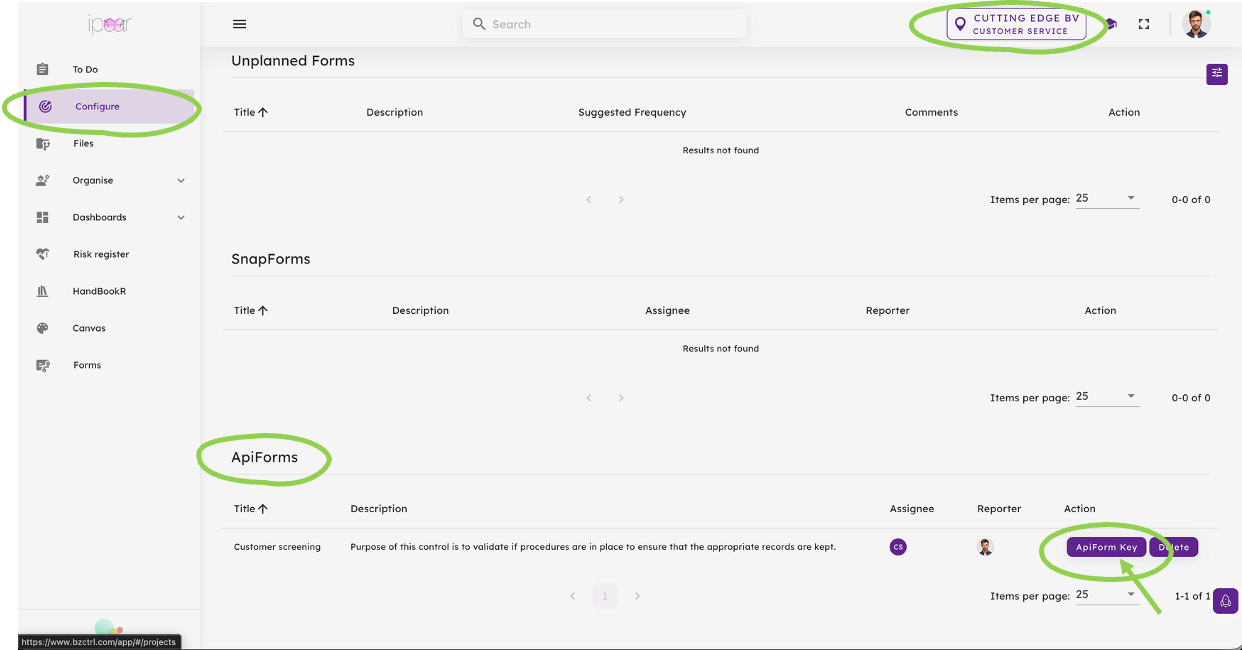Click Suggested Frequency column header
The height and width of the screenshot is (650, 1242).
pyautogui.click(x=632, y=112)
